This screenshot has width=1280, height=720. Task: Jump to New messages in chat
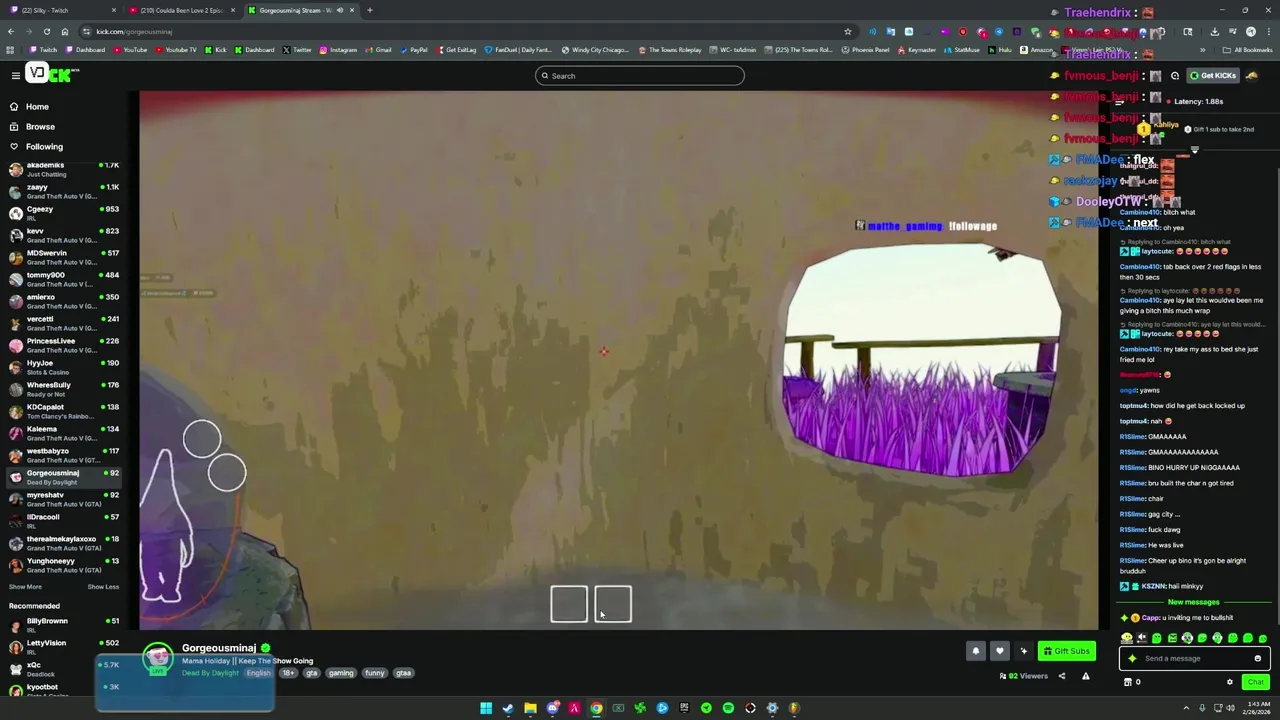pos(1194,602)
